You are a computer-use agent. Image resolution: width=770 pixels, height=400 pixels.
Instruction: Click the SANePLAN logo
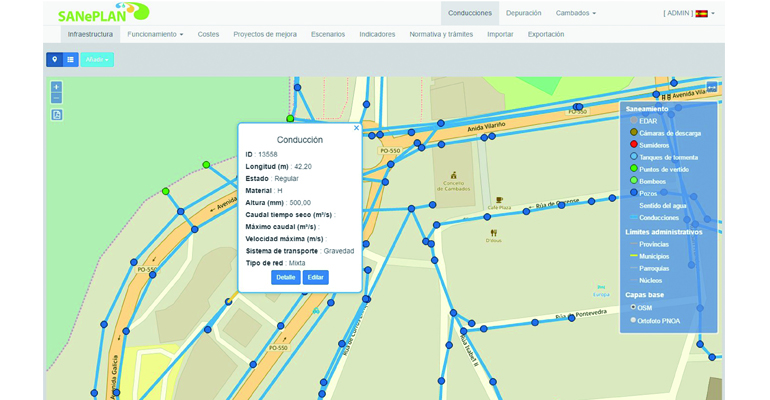[102, 13]
